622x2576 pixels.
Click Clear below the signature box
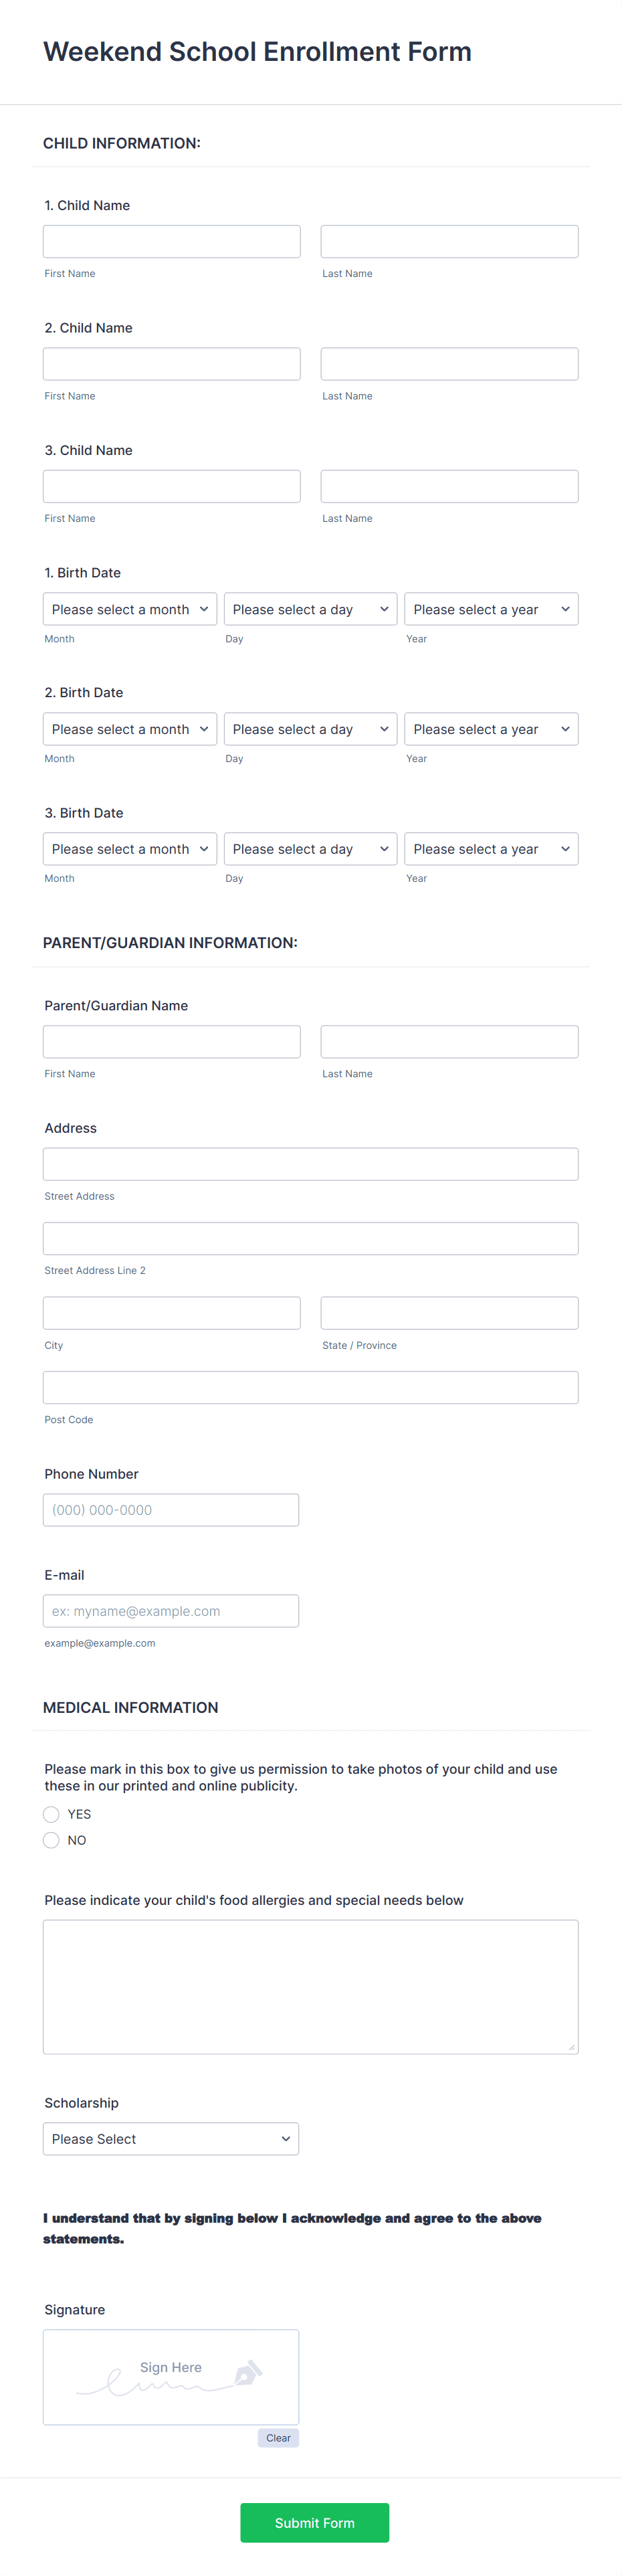tap(277, 2437)
